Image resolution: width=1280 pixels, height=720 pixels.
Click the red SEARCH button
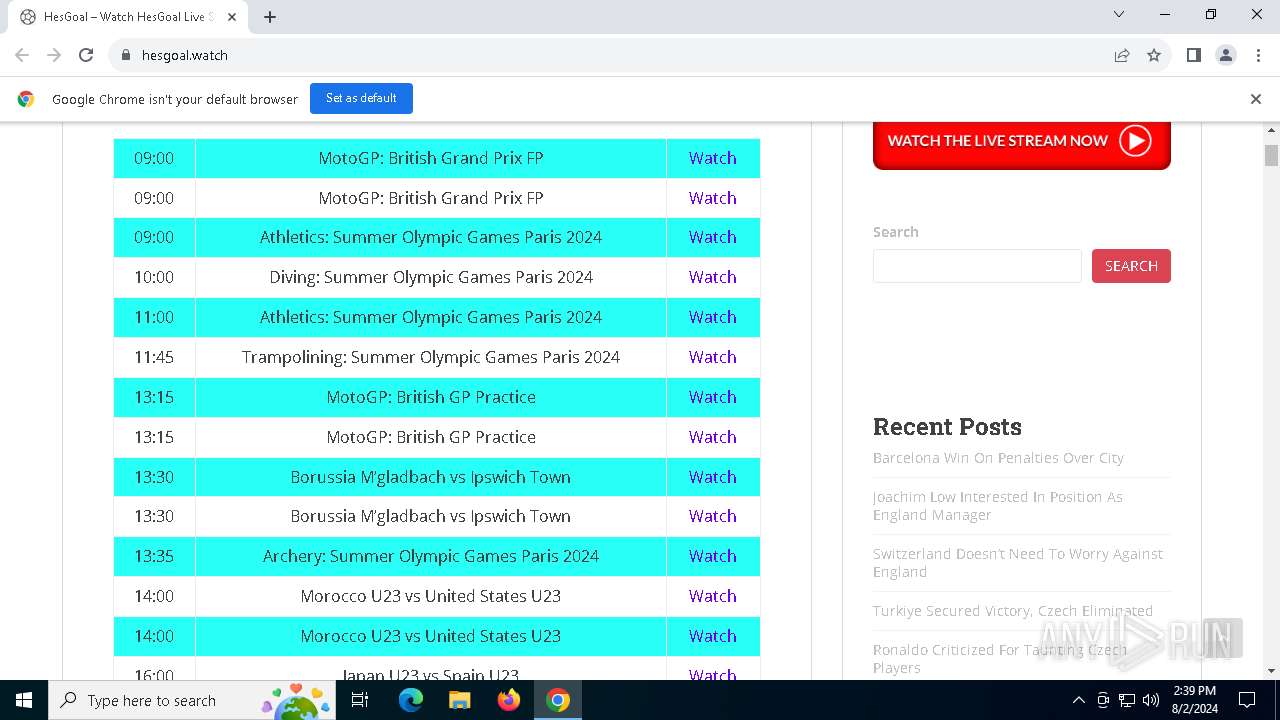coord(1131,266)
